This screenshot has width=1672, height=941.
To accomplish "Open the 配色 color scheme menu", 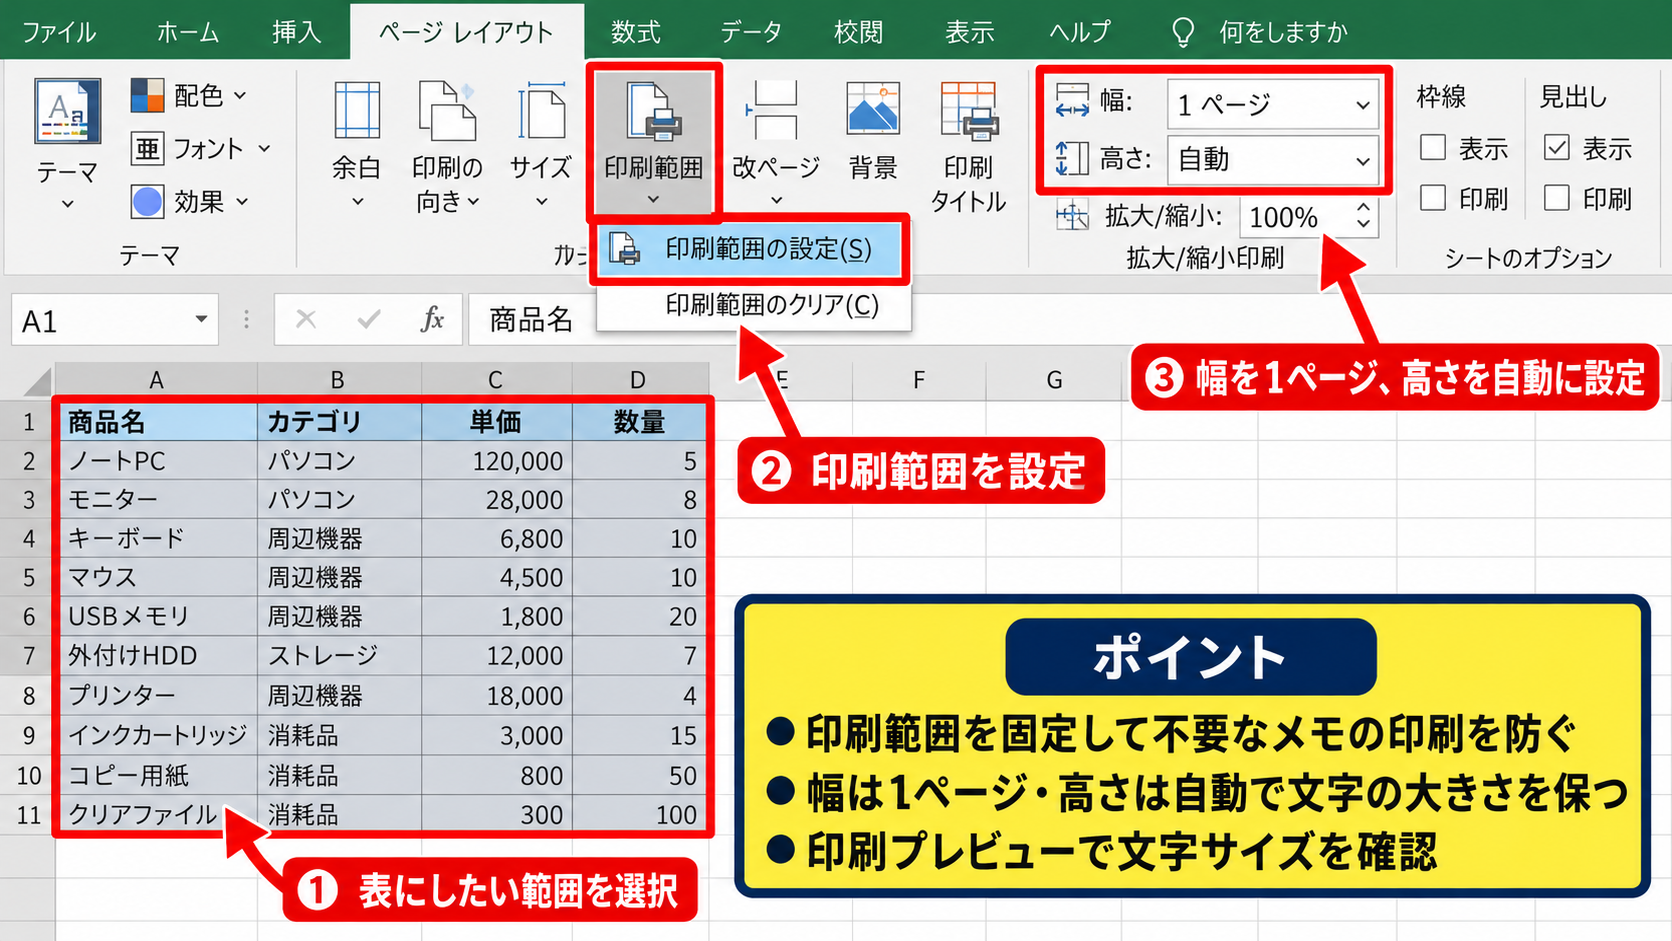I will point(189,95).
